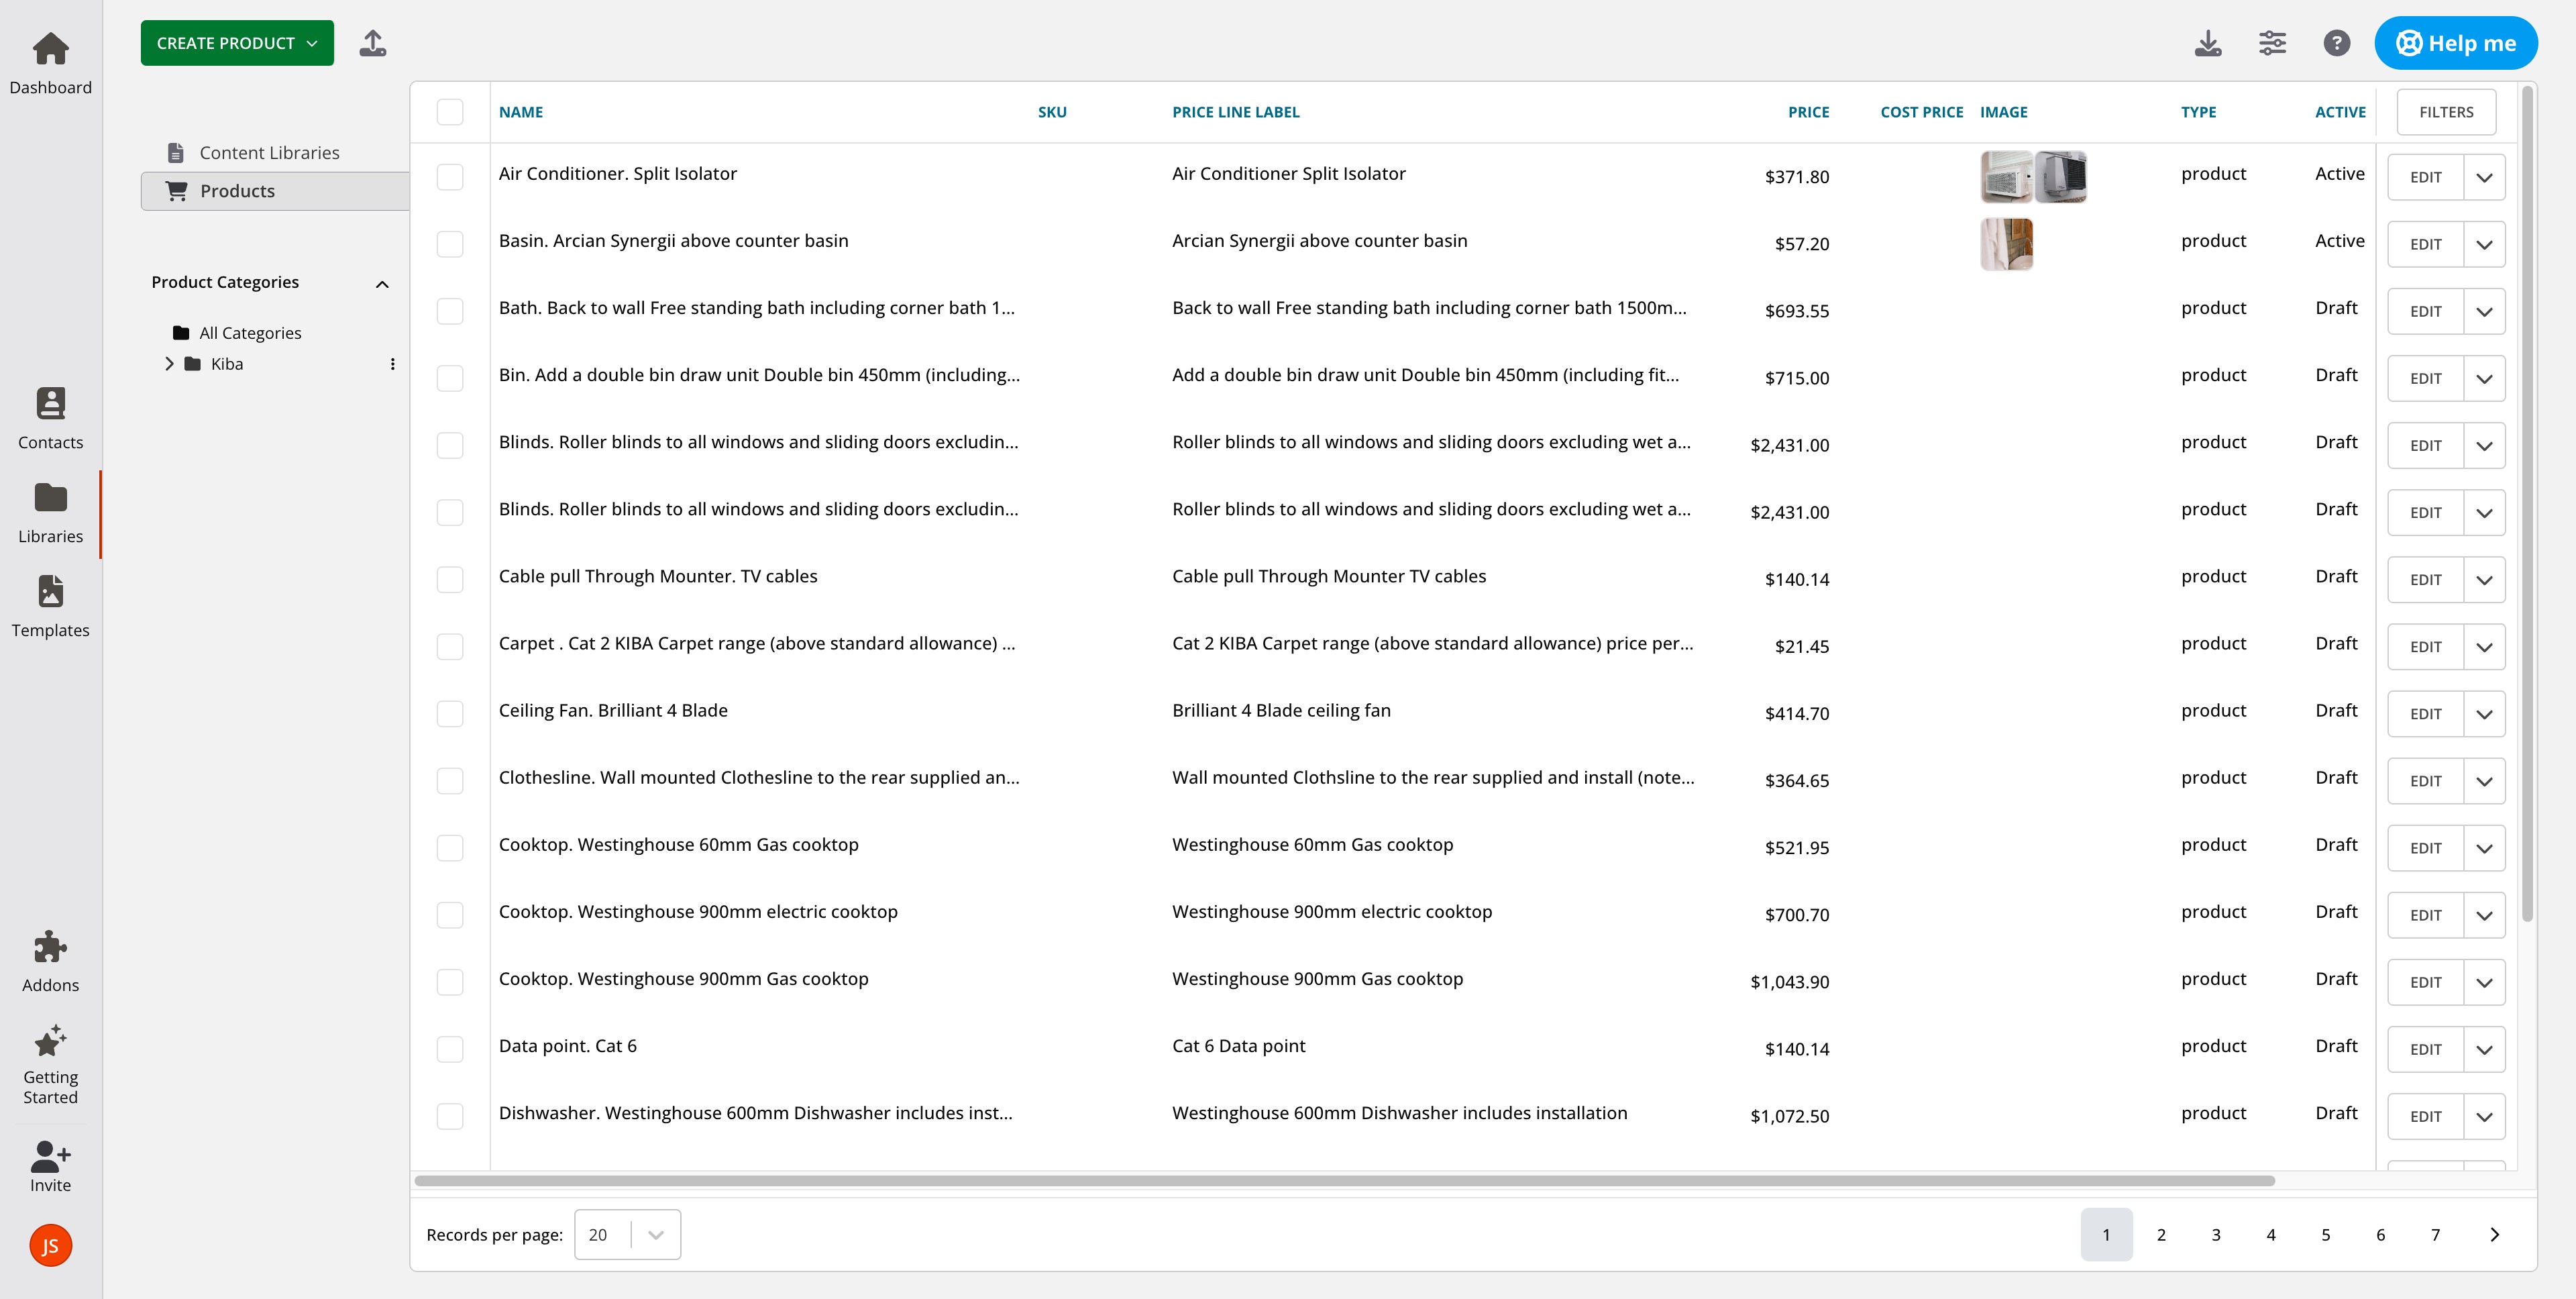Click the upload products icon
2576x1299 pixels.
tap(373, 43)
